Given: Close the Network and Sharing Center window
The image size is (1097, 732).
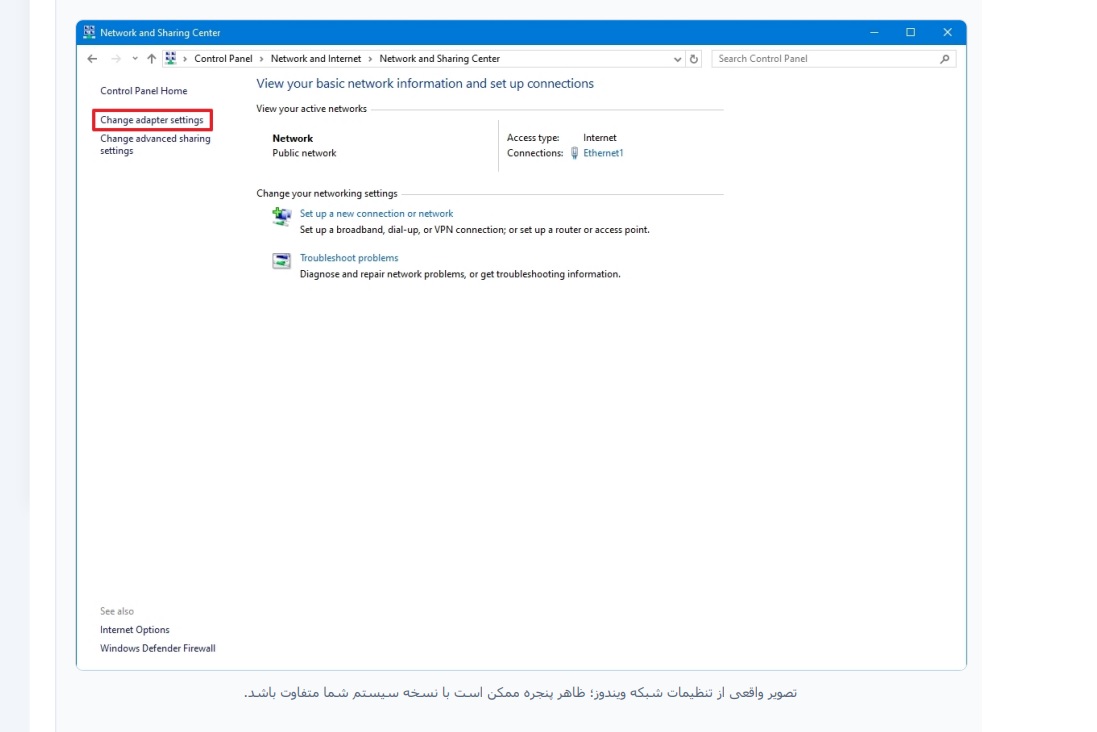Looking at the screenshot, I should pyautogui.click(x=947, y=32).
